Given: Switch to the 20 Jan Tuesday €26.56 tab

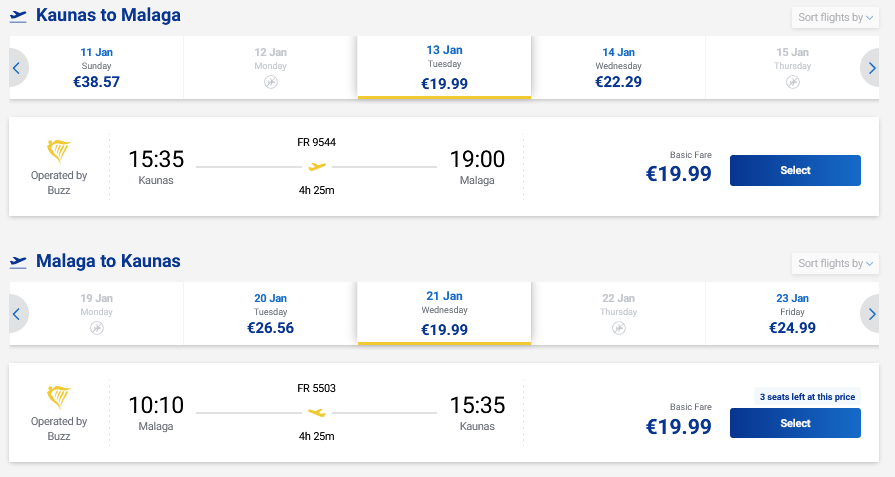Looking at the screenshot, I should coord(270,314).
